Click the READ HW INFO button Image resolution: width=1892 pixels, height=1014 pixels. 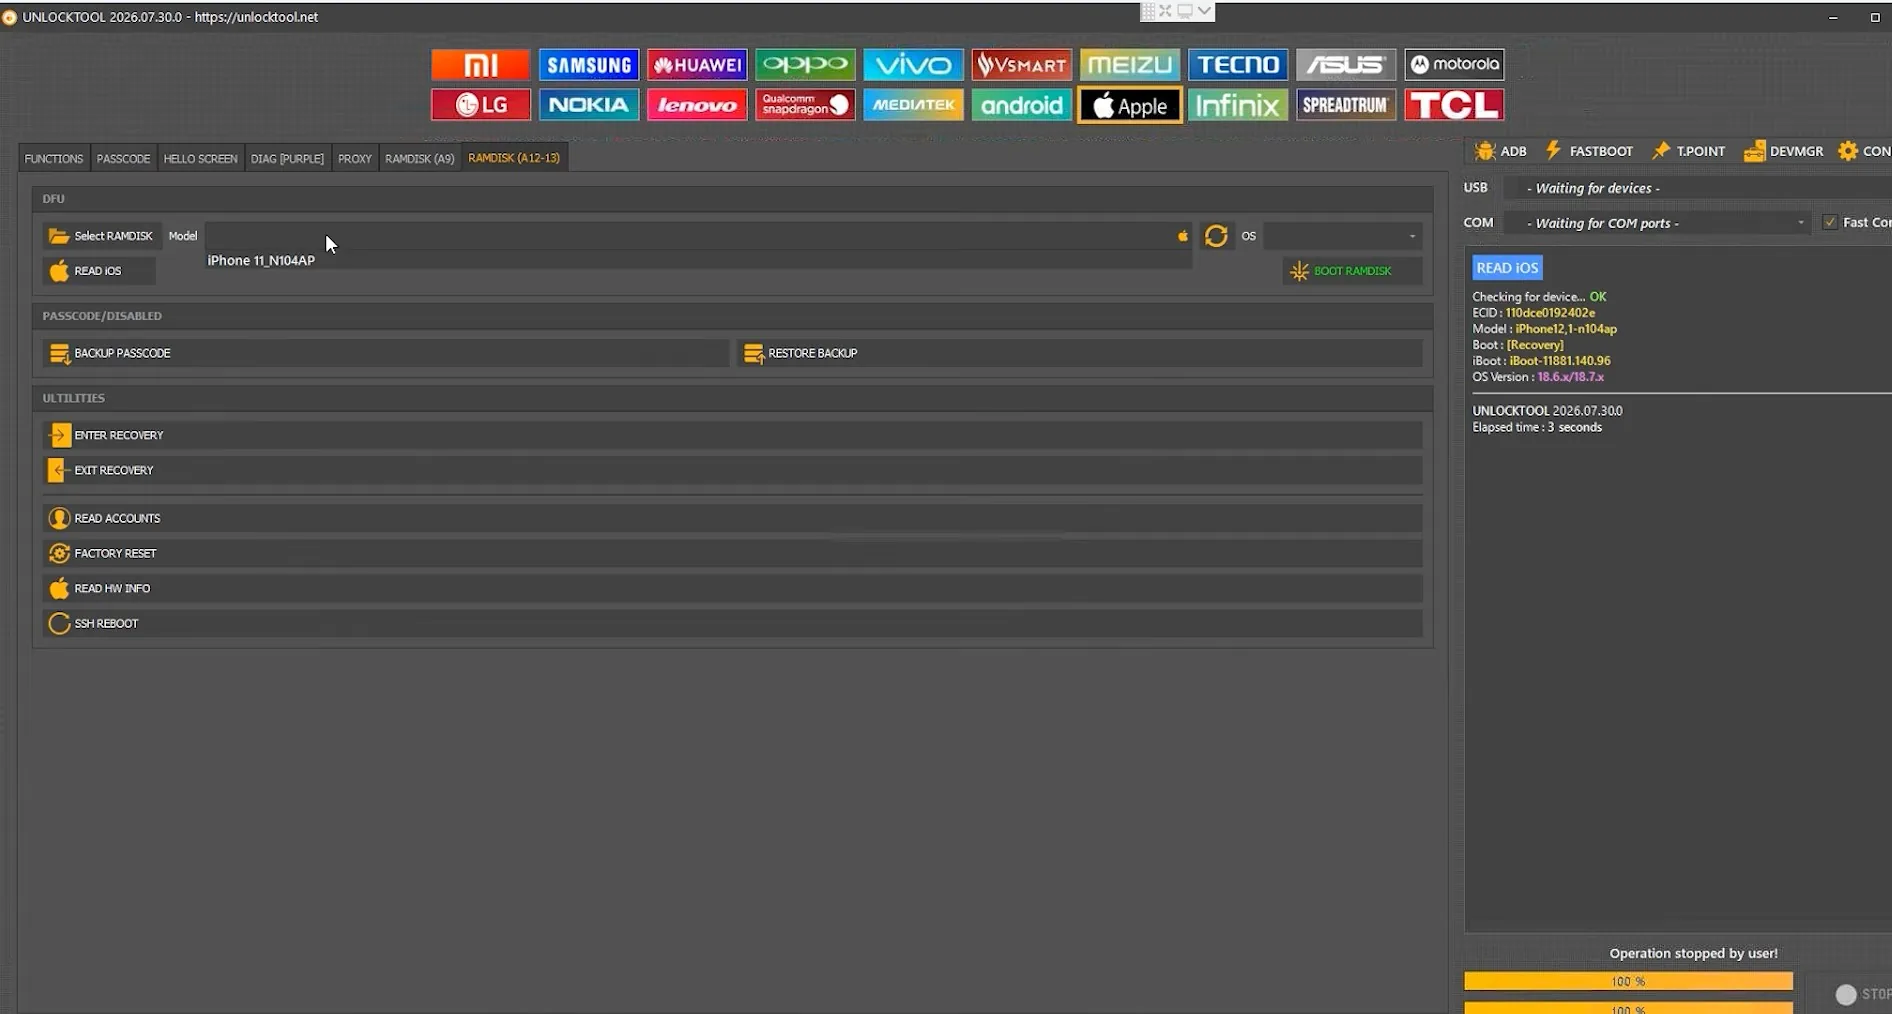pos(732,588)
